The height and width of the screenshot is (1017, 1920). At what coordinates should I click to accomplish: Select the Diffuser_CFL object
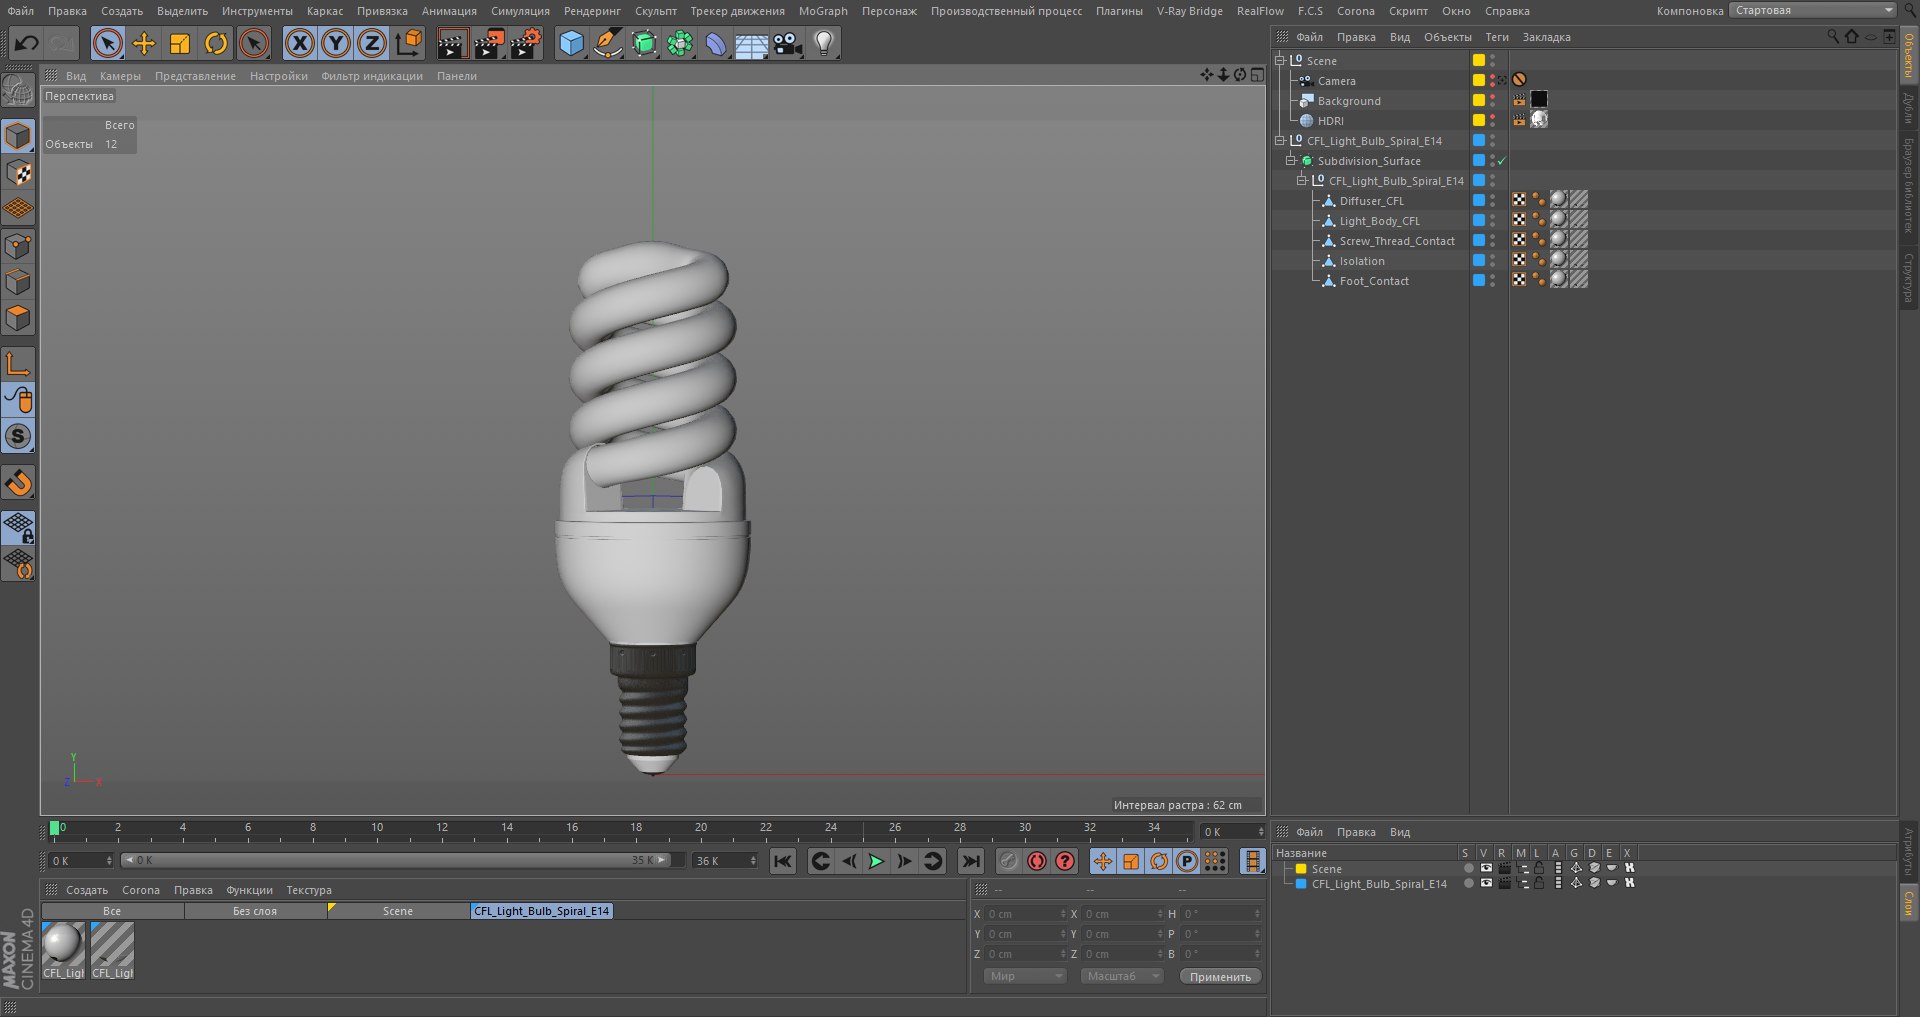tap(1371, 201)
